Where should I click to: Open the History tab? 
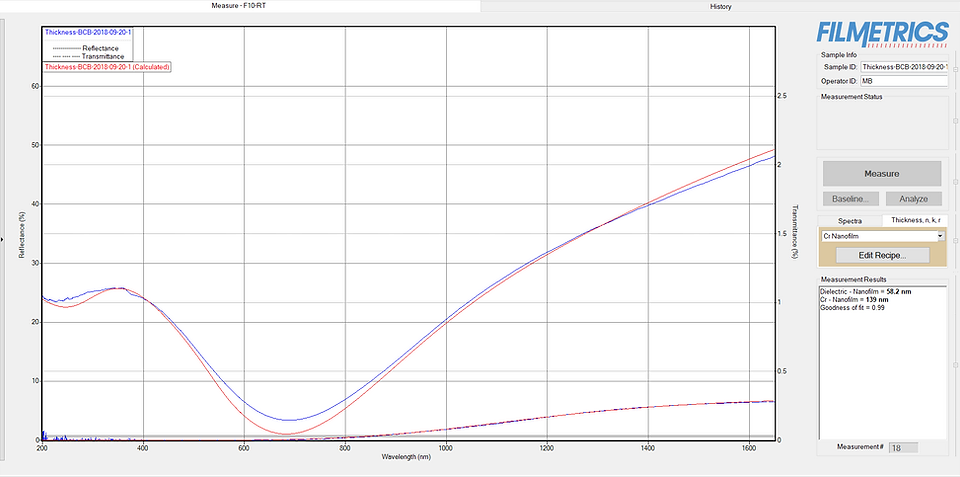pos(720,6)
